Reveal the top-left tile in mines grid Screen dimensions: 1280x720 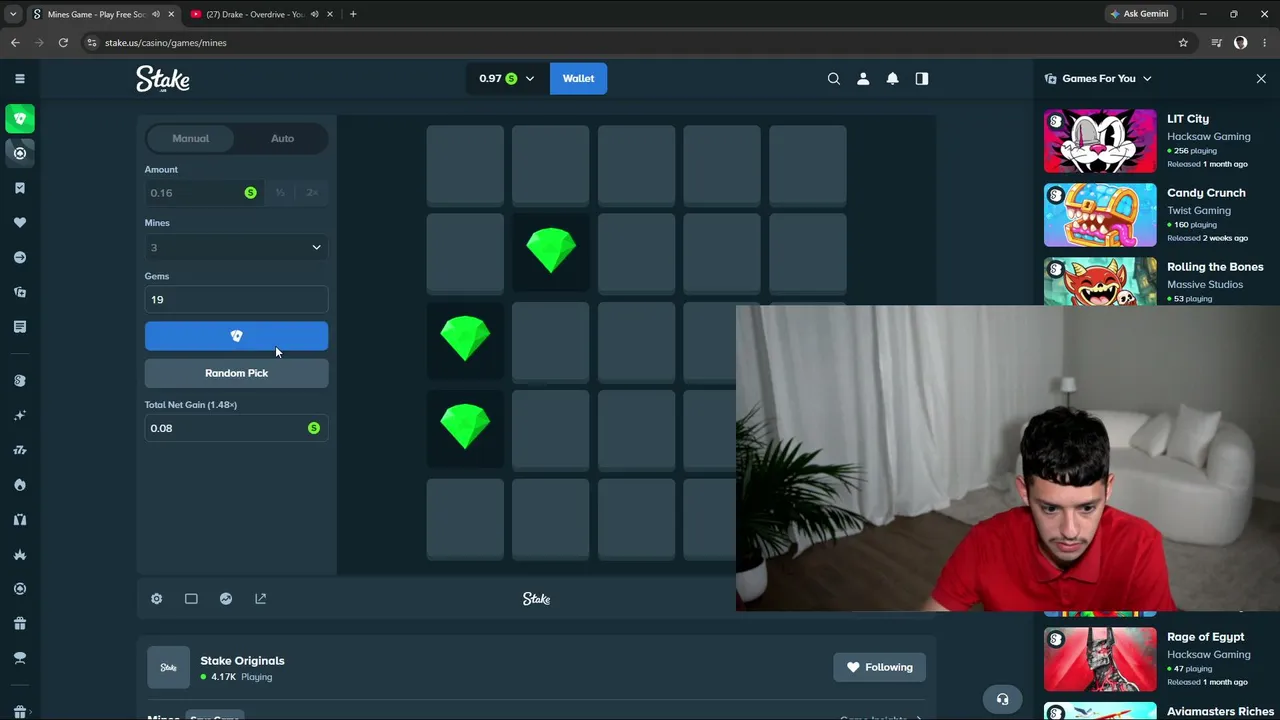coord(465,165)
